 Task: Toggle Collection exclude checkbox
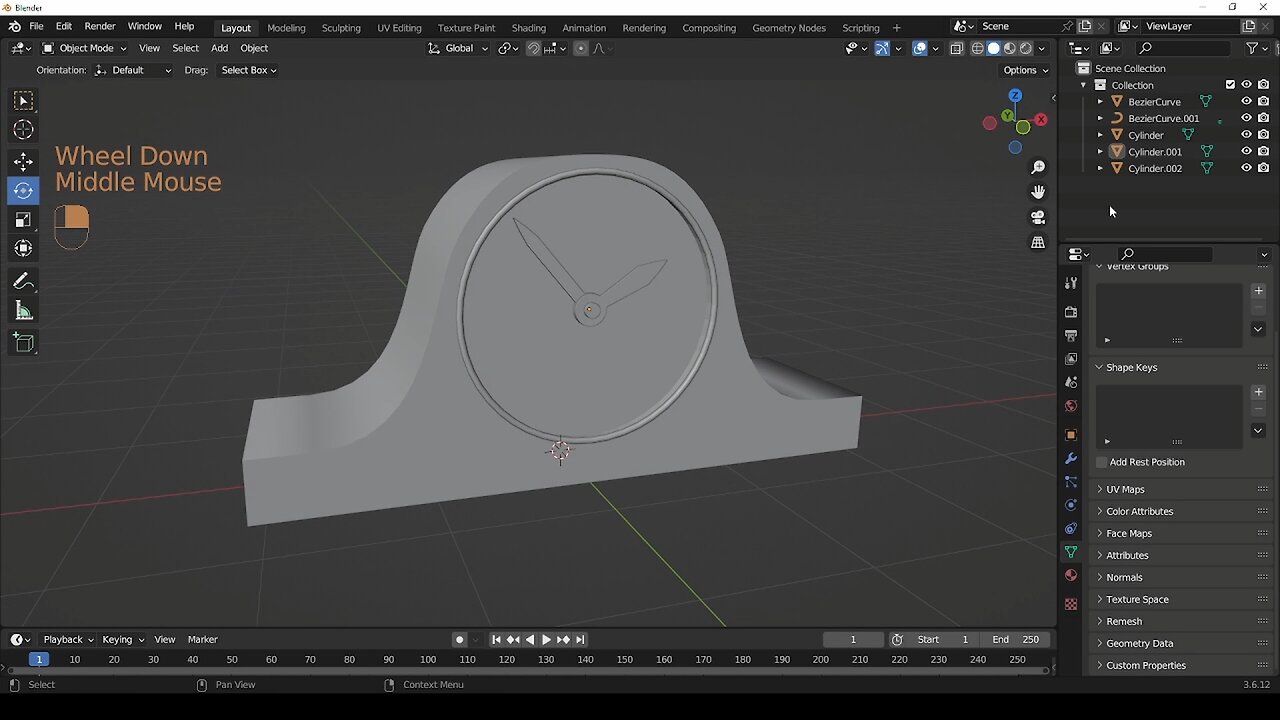tap(1230, 85)
